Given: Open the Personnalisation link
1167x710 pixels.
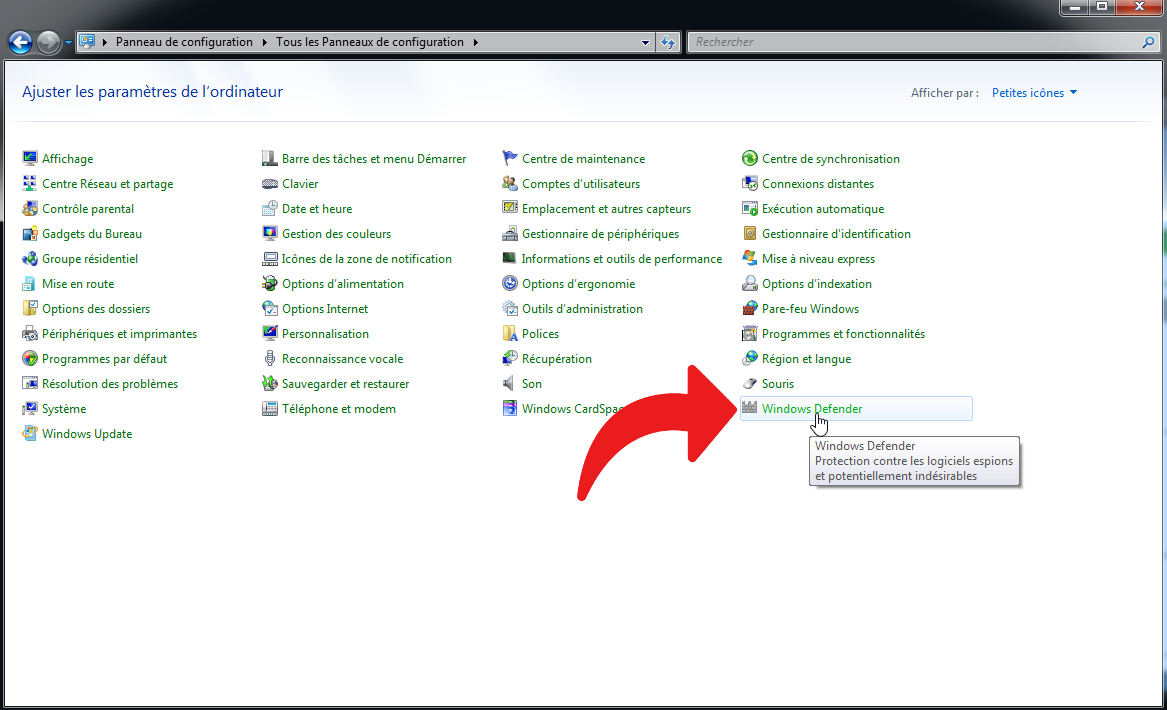Looking at the screenshot, I should click(325, 333).
